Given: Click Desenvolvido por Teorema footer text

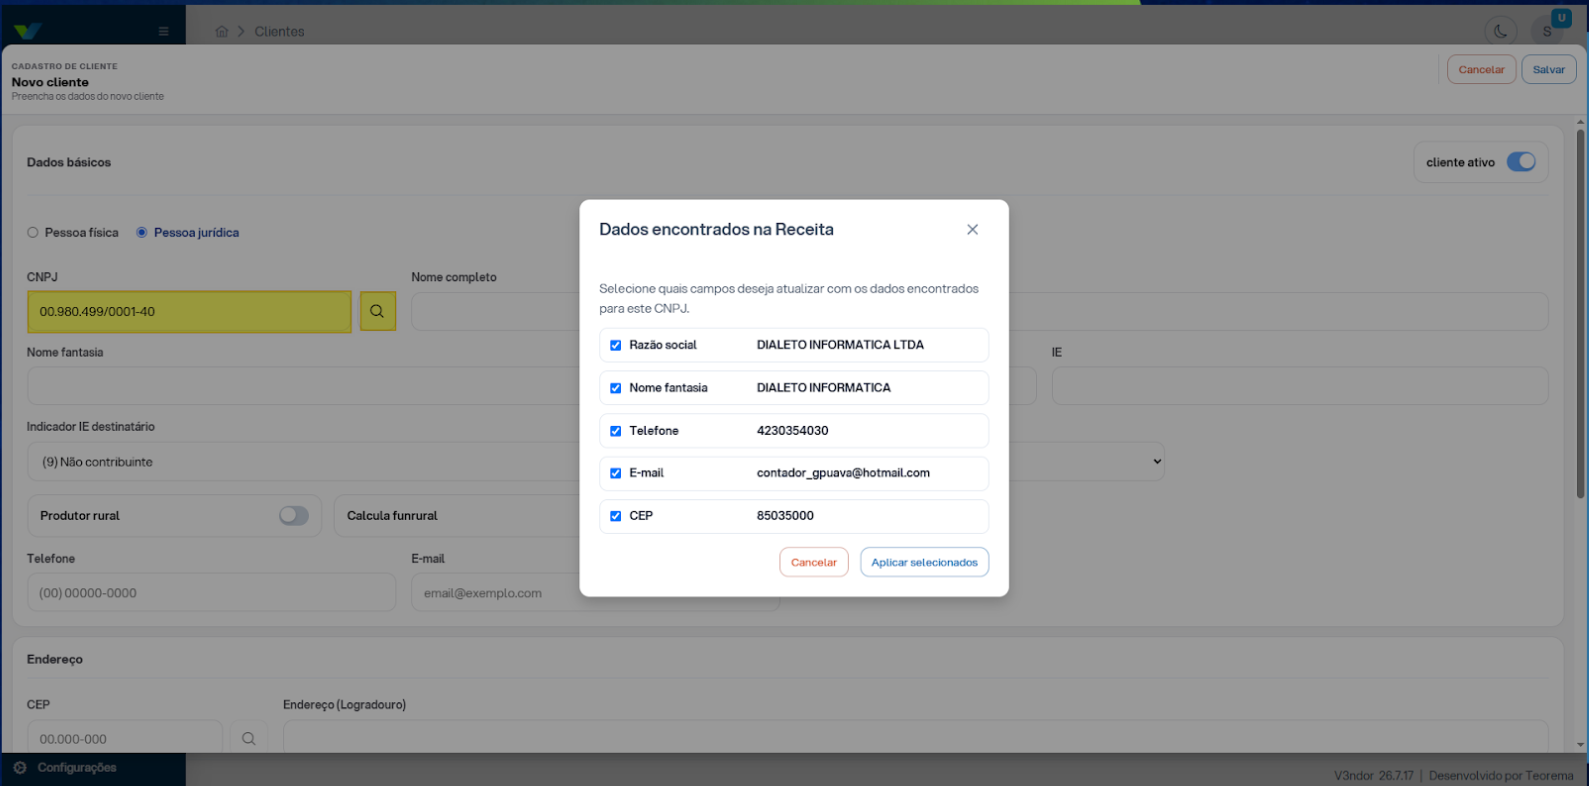Looking at the screenshot, I should point(1501,775).
